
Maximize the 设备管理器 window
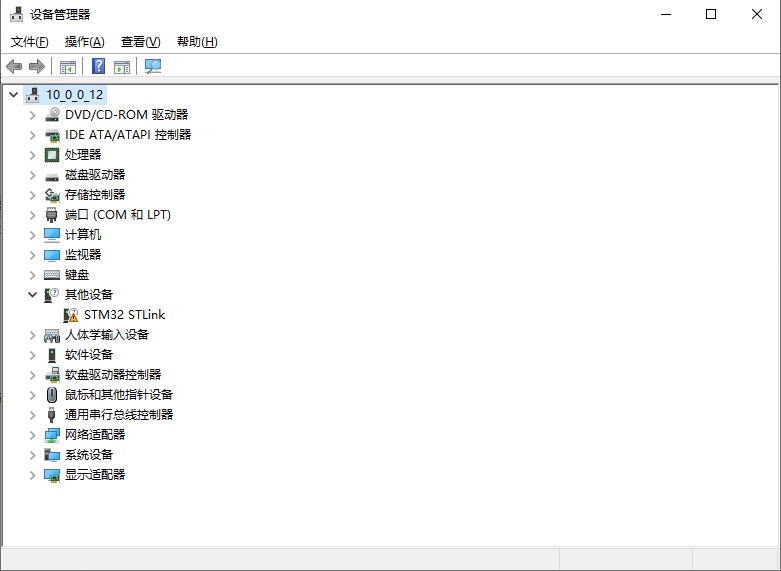pos(711,14)
